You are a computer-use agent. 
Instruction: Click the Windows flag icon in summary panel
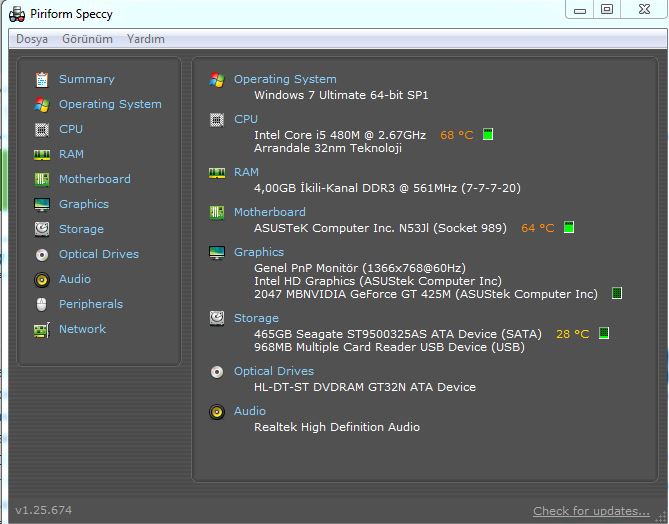click(217, 79)
